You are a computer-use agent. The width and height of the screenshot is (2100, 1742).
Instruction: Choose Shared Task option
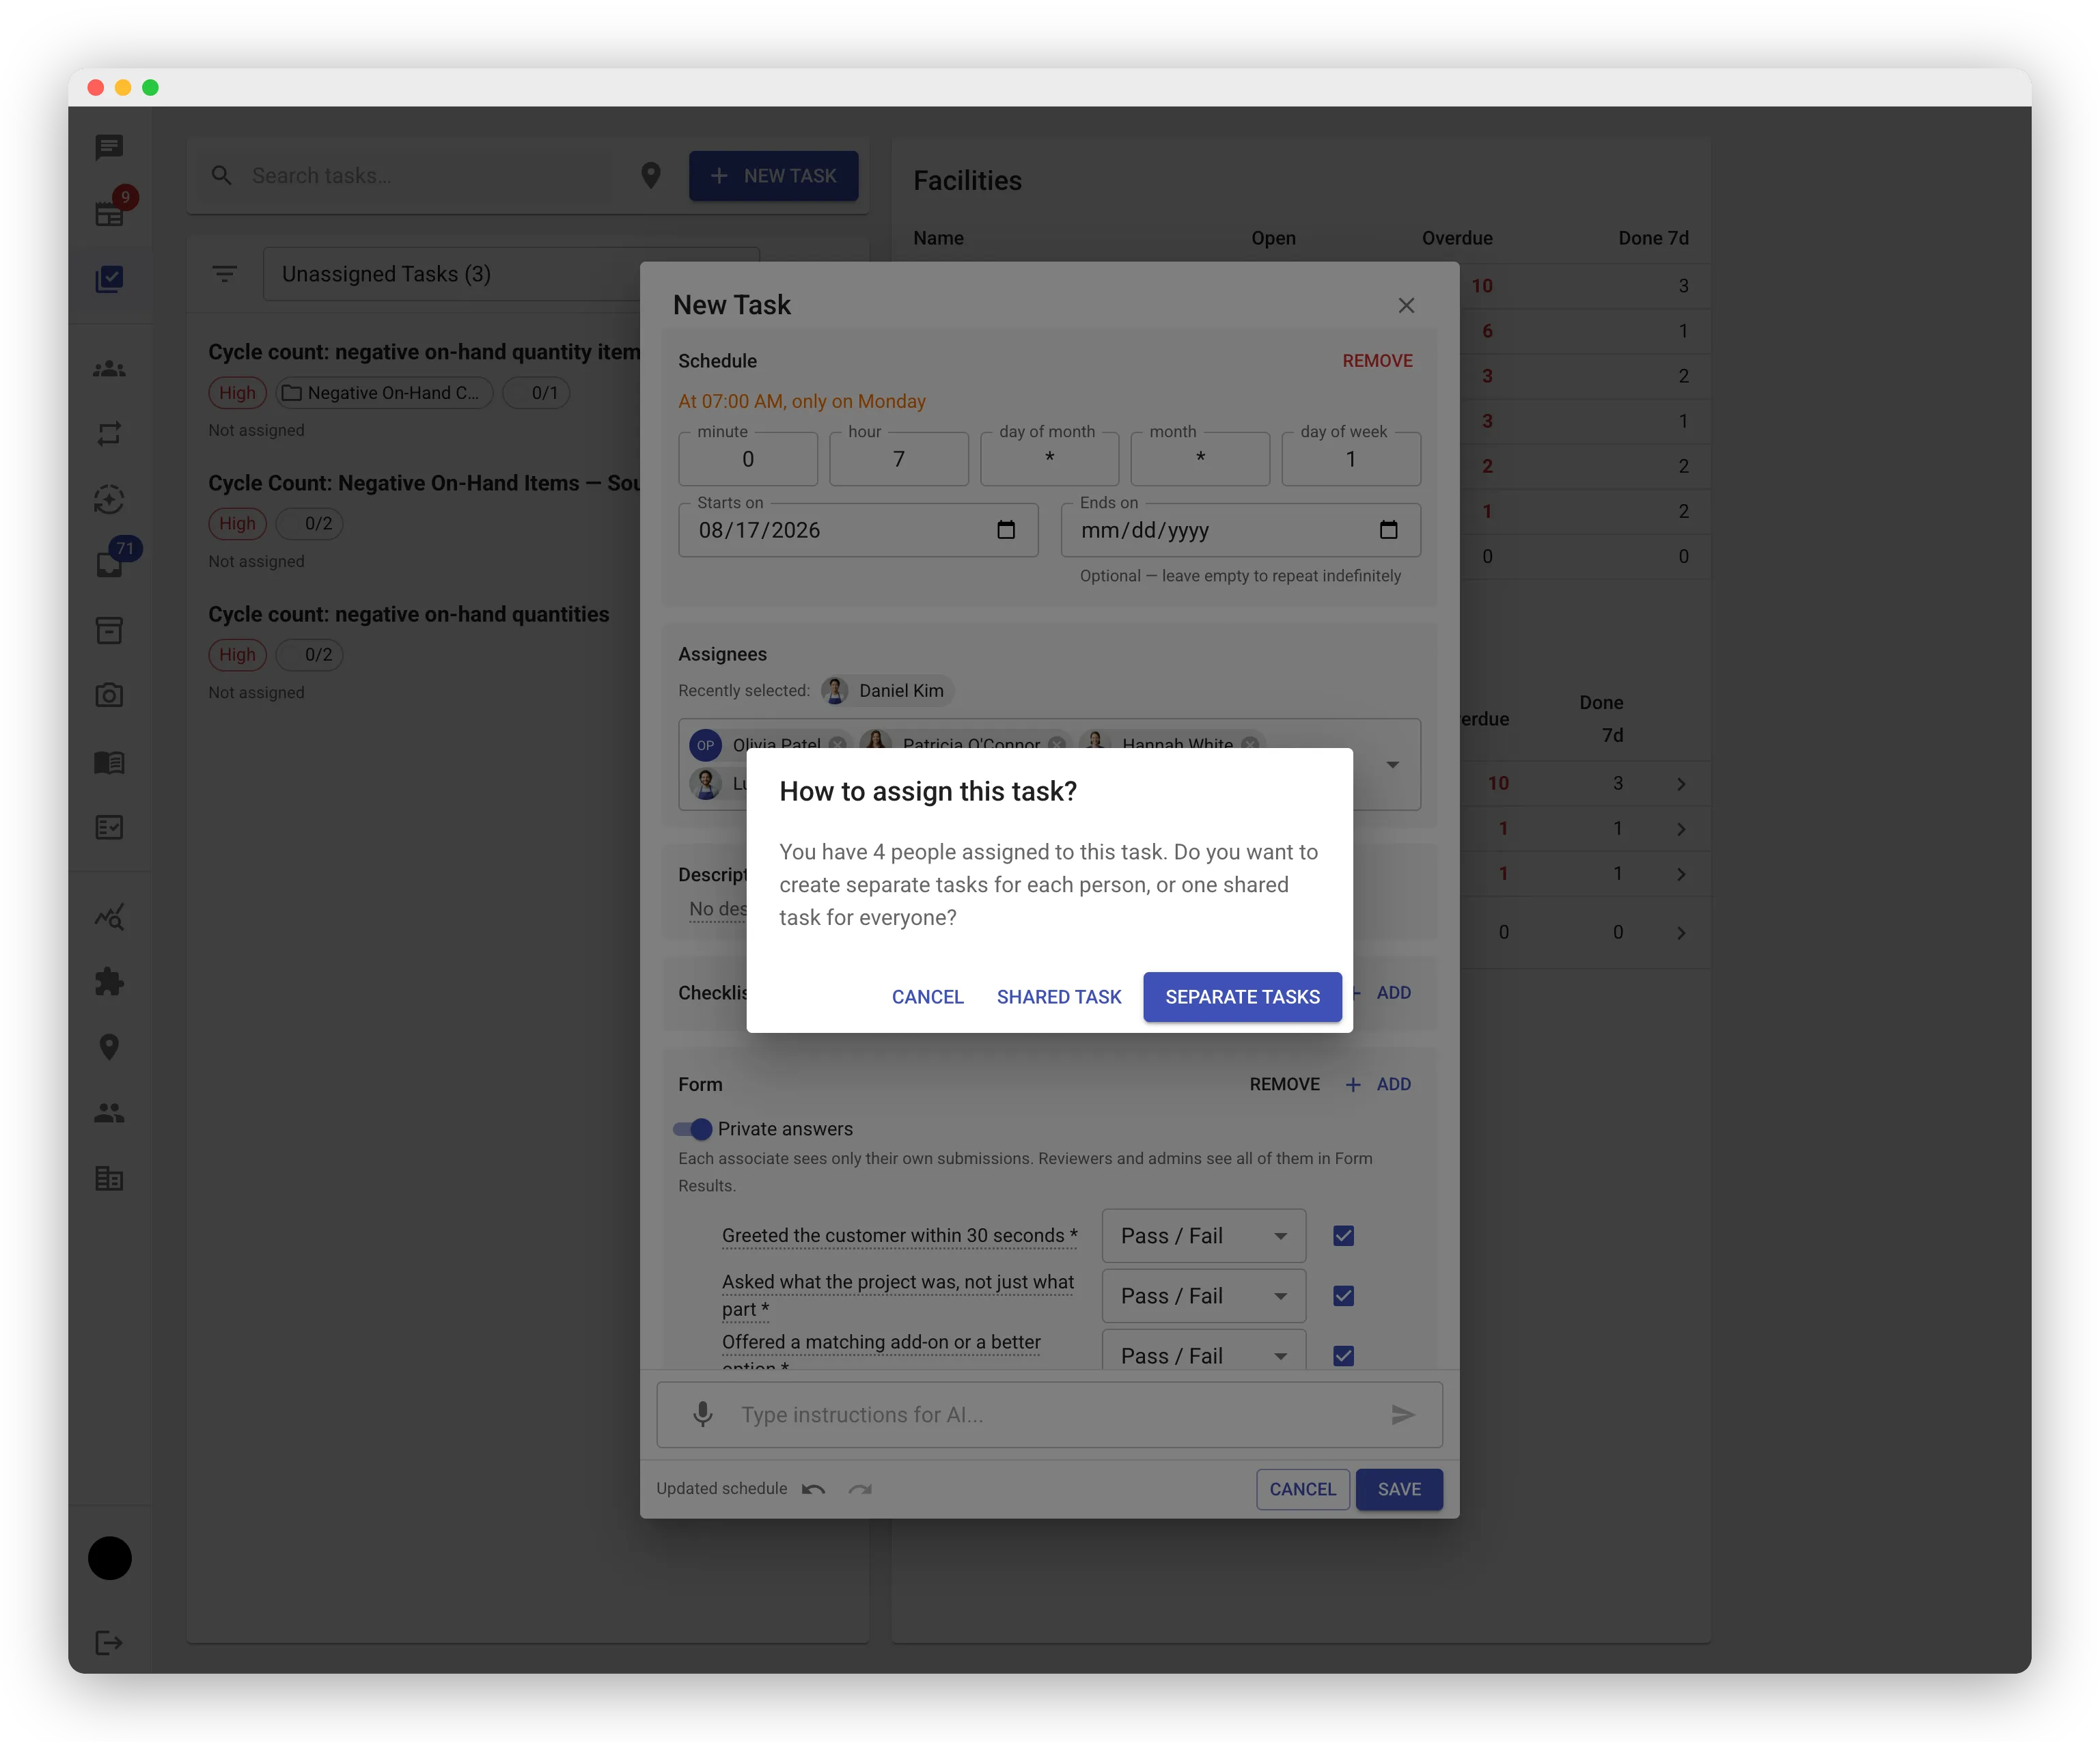point(1059,997)
